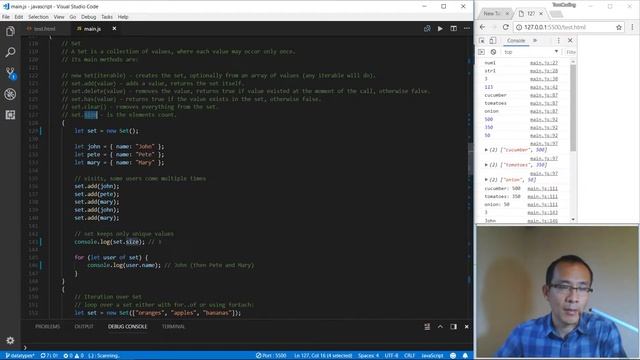Show more DevTools tabs with the chevron

click(x=535, y=40)
